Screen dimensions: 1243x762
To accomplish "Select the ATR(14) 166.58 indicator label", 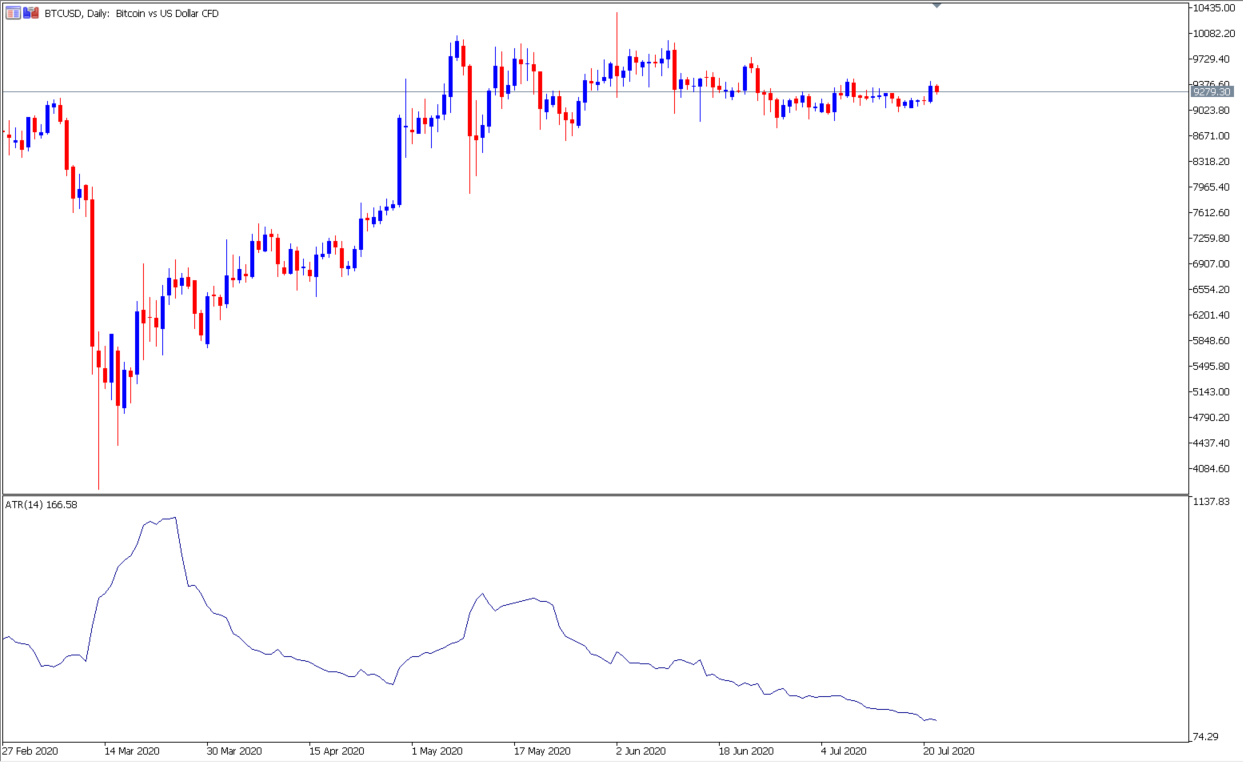I will tap(41, 505).
